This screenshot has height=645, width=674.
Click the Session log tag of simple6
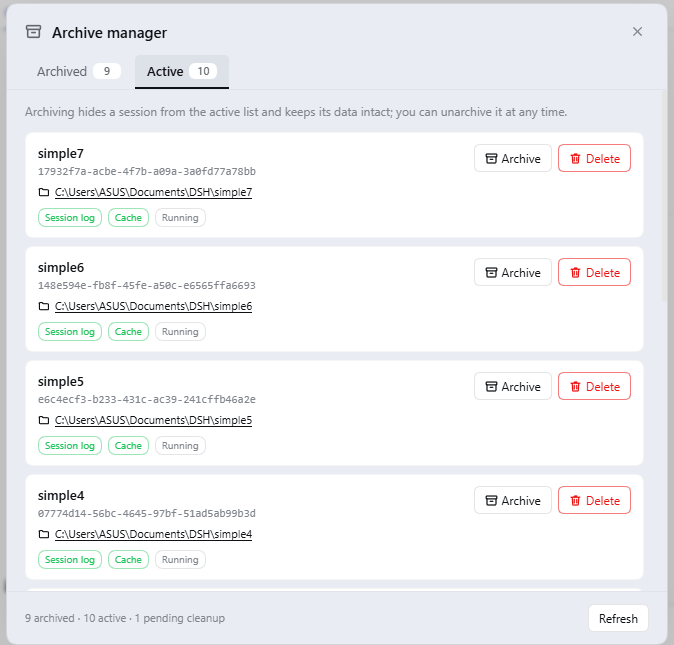pyautogui.click(x=70, y=332)
